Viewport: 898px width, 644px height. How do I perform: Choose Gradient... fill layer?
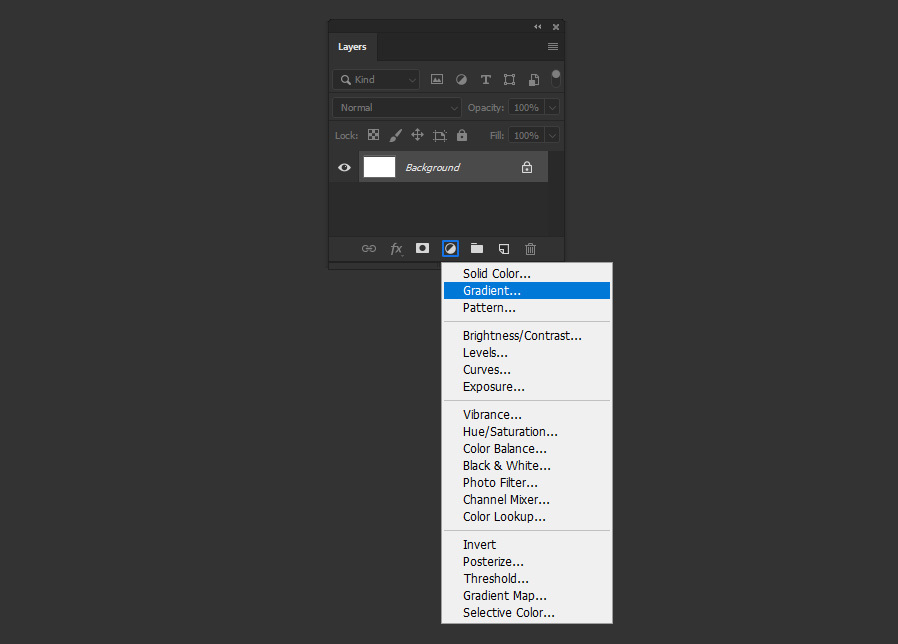(x=527, y=290)
